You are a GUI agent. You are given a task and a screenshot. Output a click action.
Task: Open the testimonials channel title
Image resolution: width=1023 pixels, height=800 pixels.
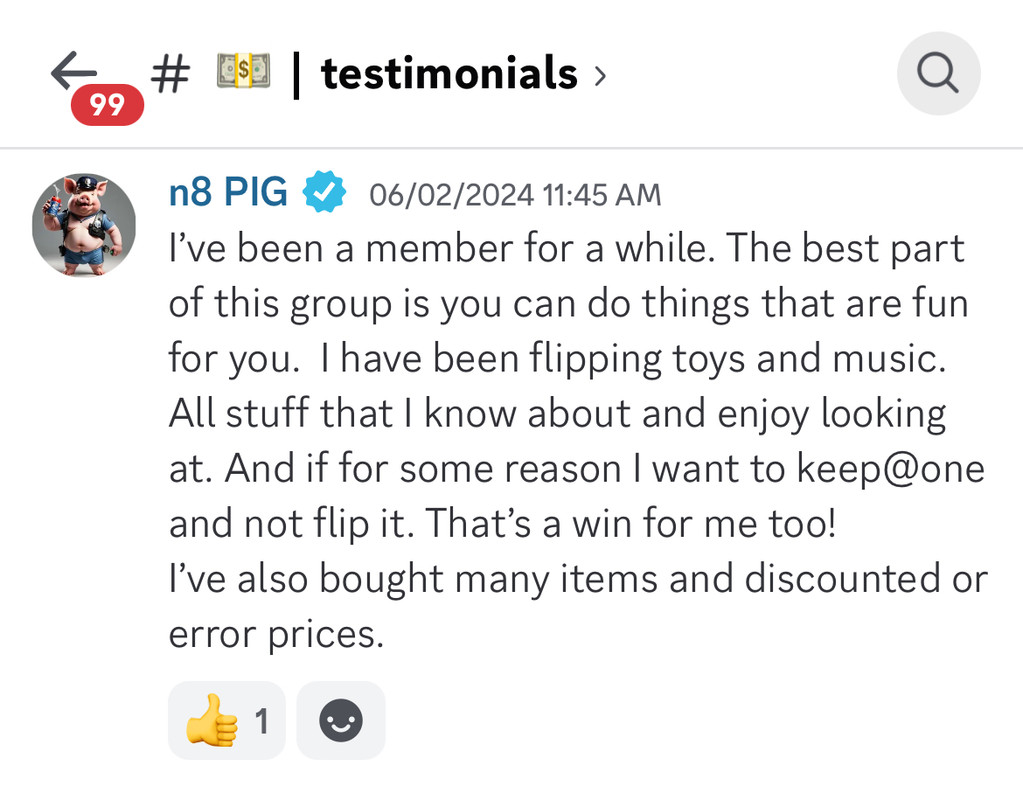click(450, 72)
